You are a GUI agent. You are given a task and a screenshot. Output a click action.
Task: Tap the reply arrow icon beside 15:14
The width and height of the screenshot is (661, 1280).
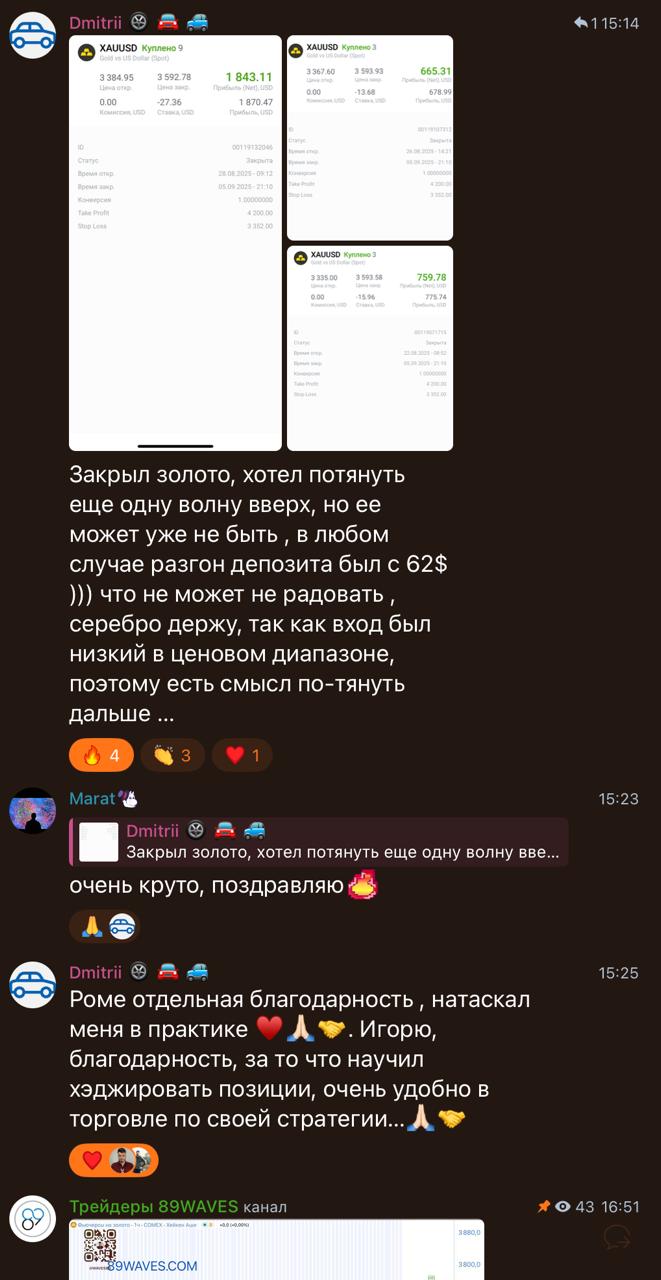(582, 23)
